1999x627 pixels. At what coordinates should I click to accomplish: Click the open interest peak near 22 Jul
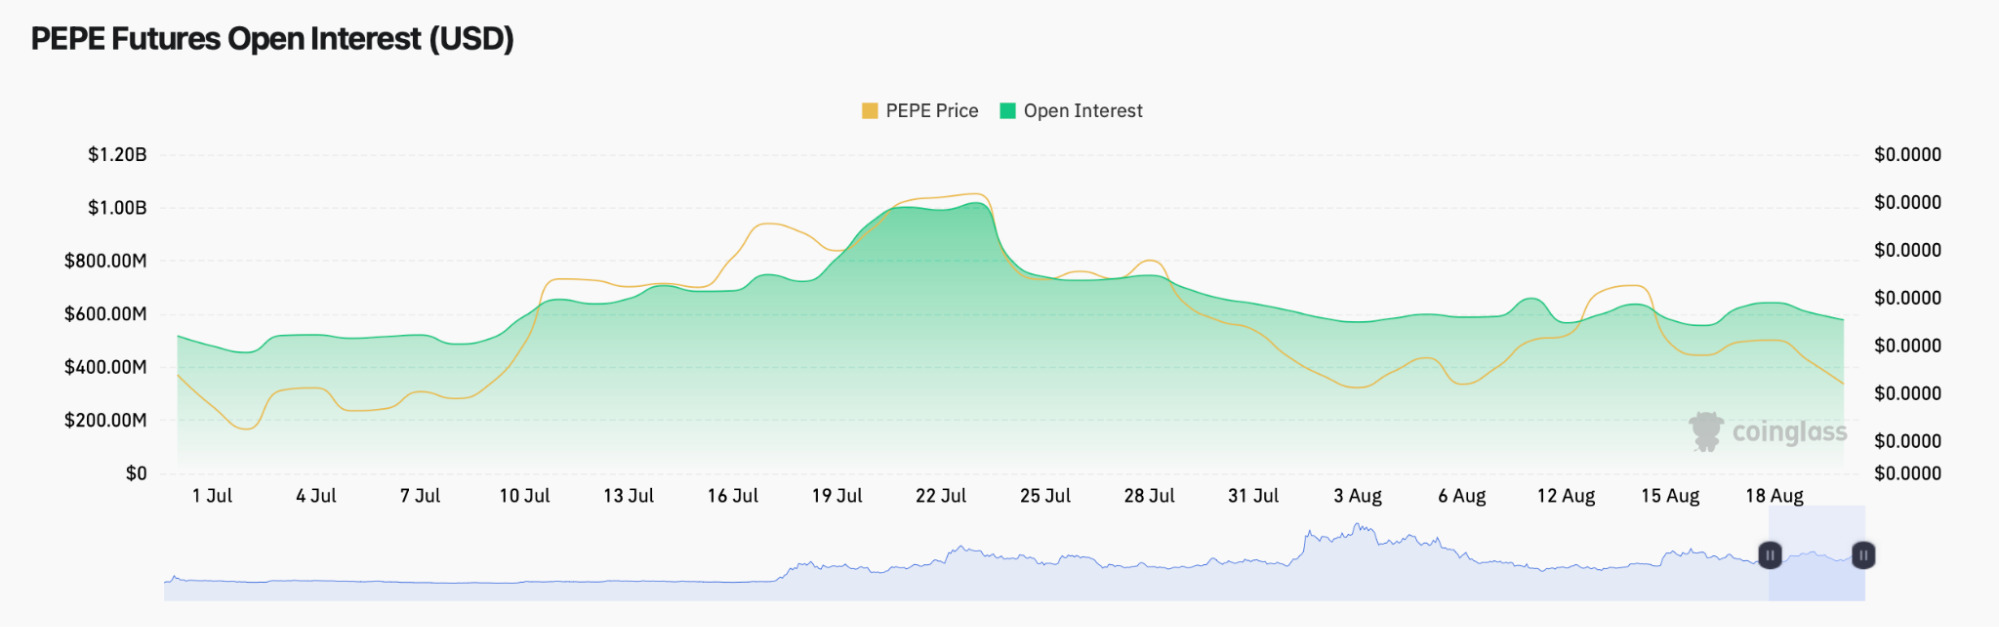tap(976, 204)
